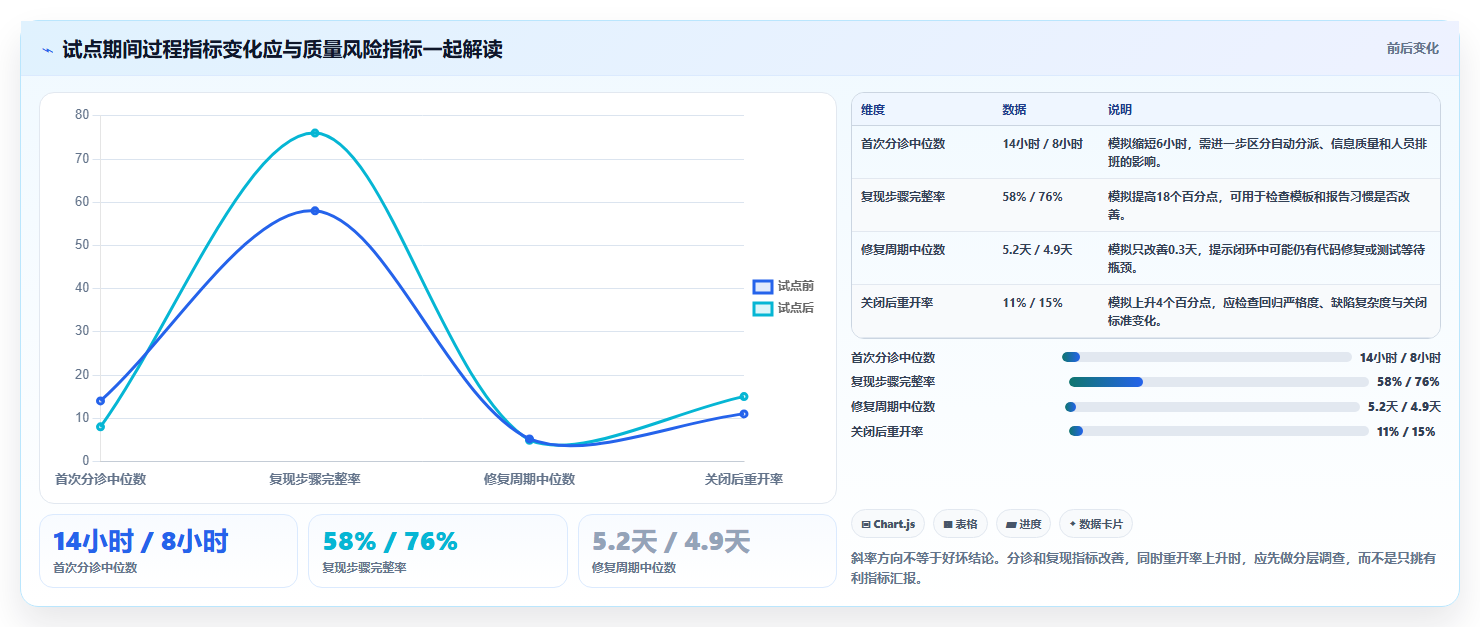
Task: Click the 复现步骤完整率 x-axis label
Action: pyautogui.click(x=315, y=479)
